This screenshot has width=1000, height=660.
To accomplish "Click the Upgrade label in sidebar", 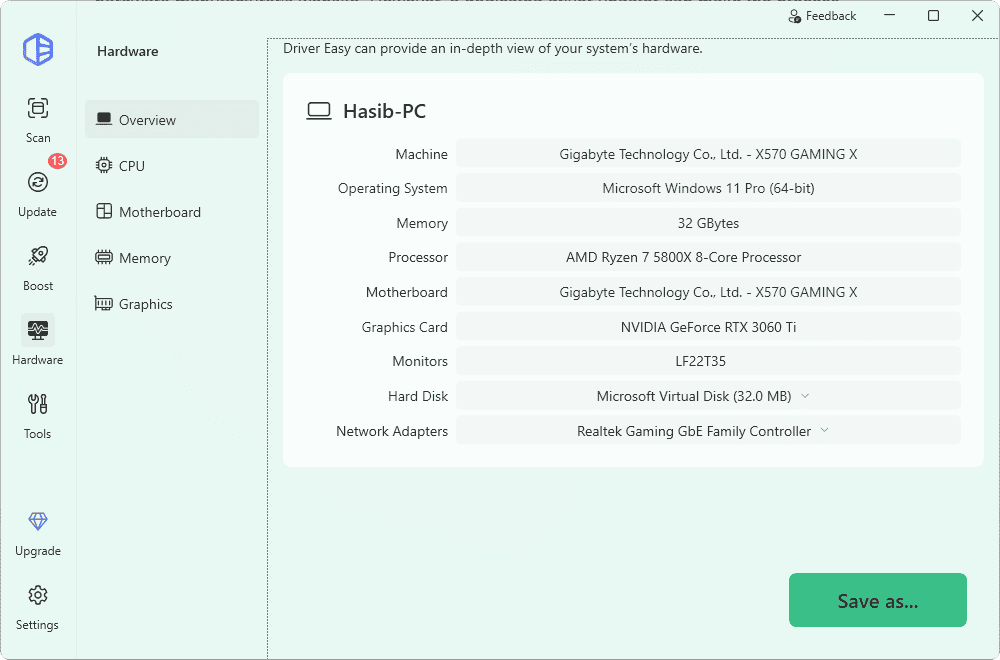I will tap(38, 551).
